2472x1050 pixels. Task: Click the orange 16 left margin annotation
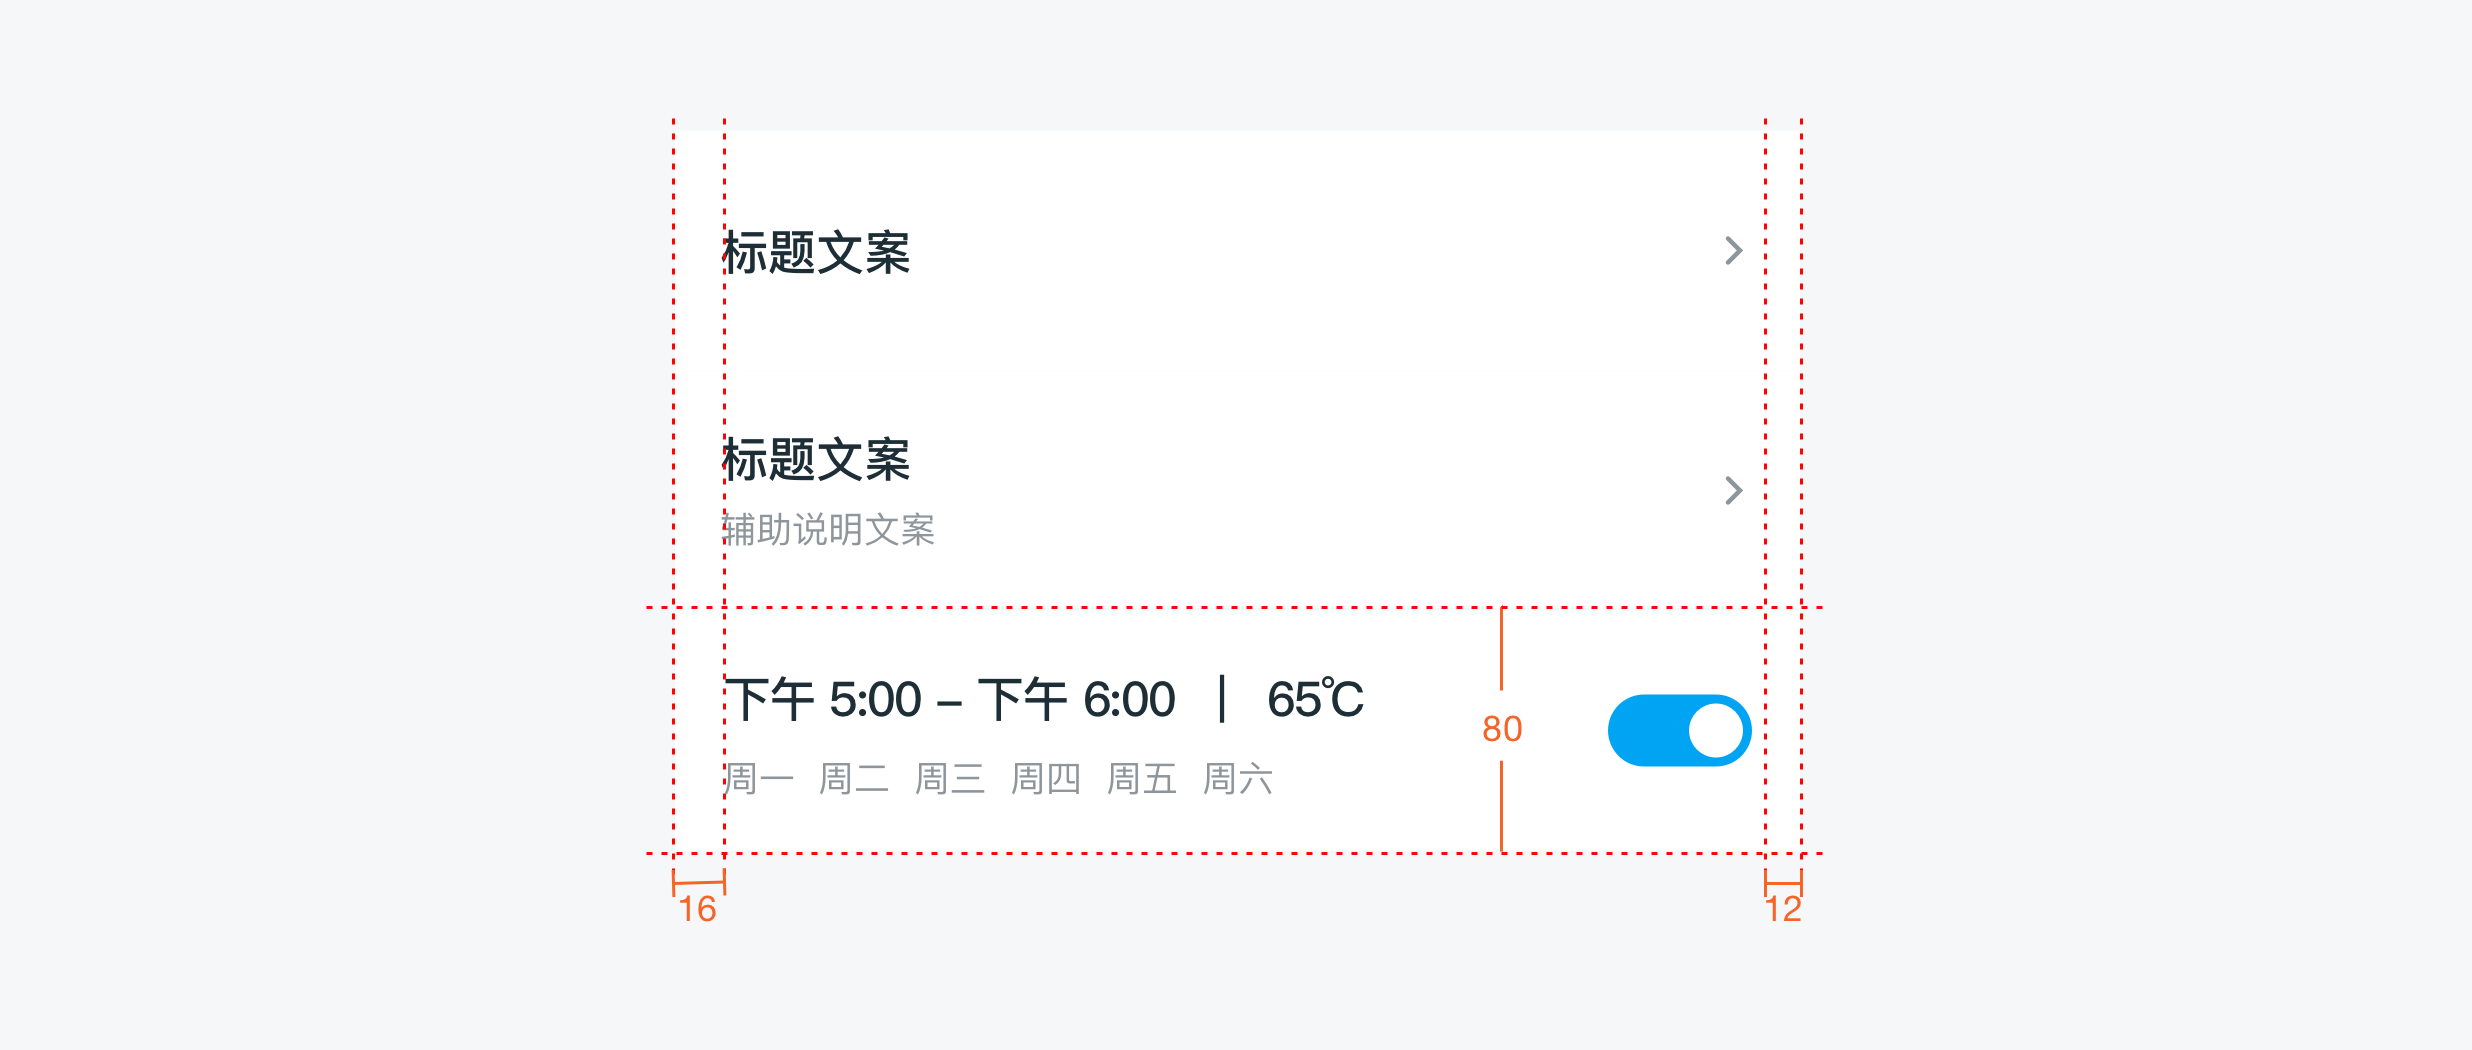(x=698, y=909)
